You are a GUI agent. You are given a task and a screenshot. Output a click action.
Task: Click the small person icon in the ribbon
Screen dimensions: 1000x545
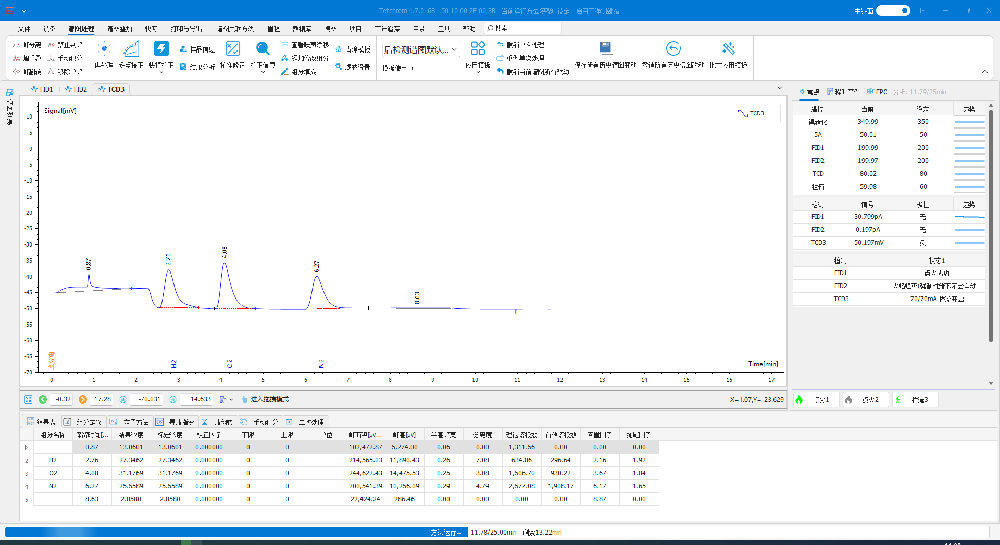click(x=183, y=49)
